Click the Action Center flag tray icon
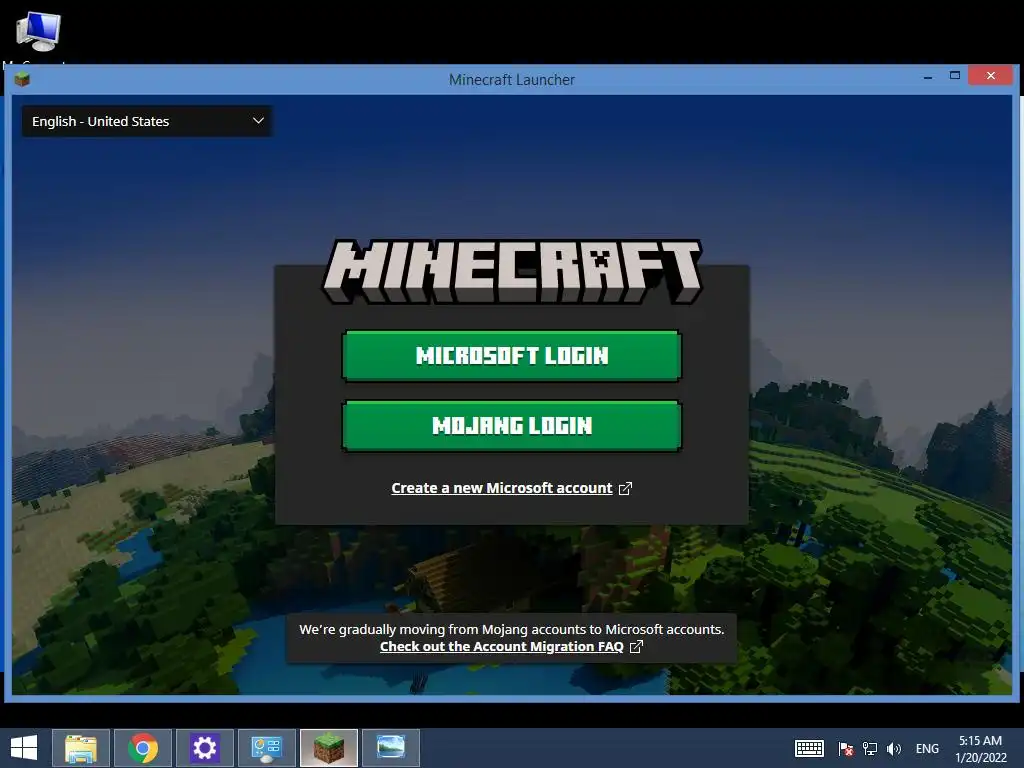 [x=846, y=748]
